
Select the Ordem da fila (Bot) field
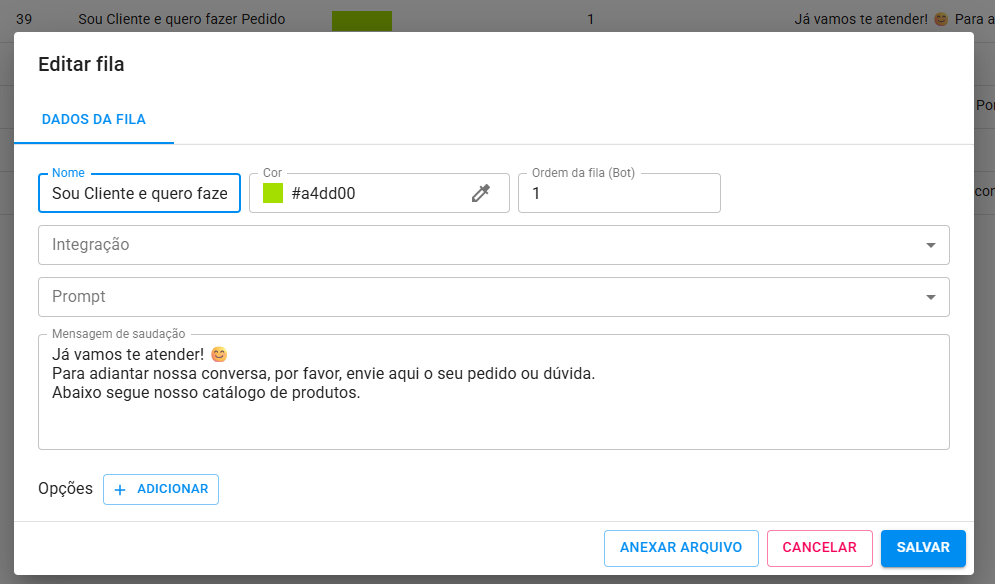pyautogui.click(x=618, y=194)
